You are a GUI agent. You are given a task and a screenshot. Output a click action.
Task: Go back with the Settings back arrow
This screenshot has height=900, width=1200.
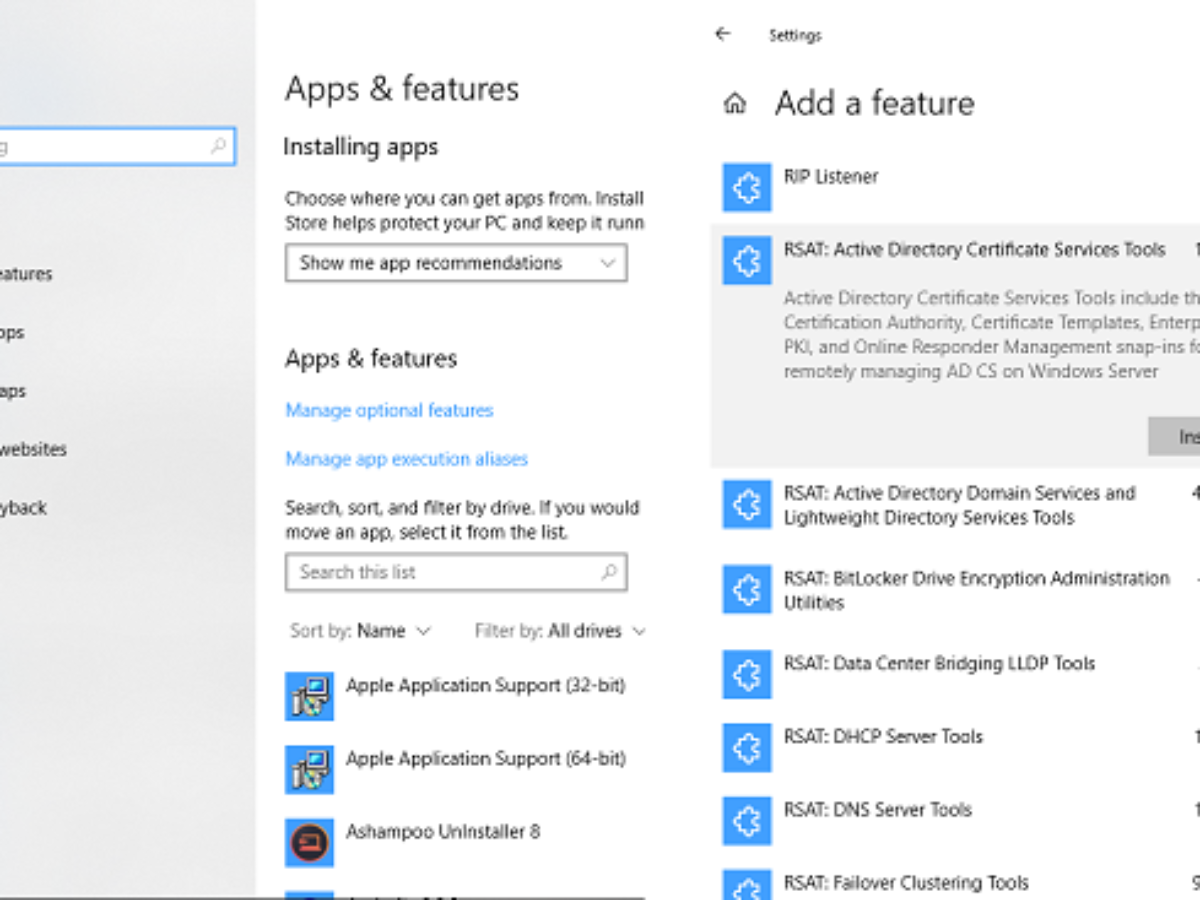[x=723, y=34]
